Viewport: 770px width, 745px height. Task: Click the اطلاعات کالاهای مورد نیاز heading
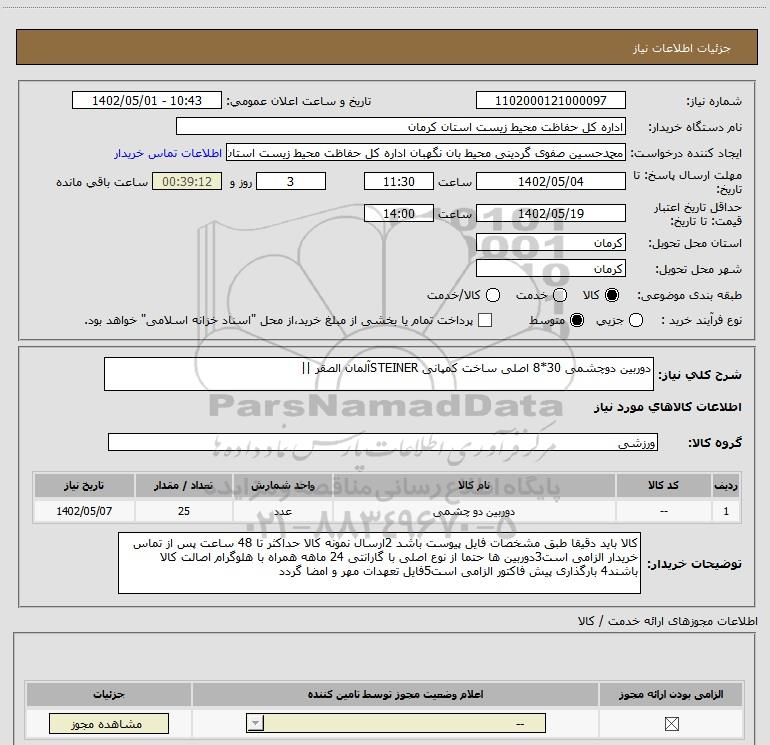click(x=668, y=407)
